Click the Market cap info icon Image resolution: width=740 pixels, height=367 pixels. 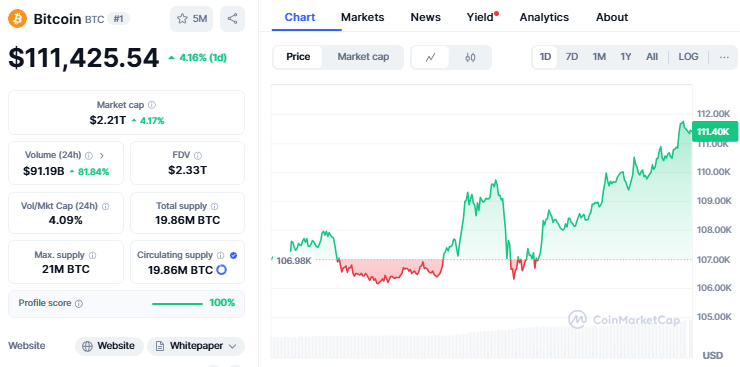tap(152, 105)
